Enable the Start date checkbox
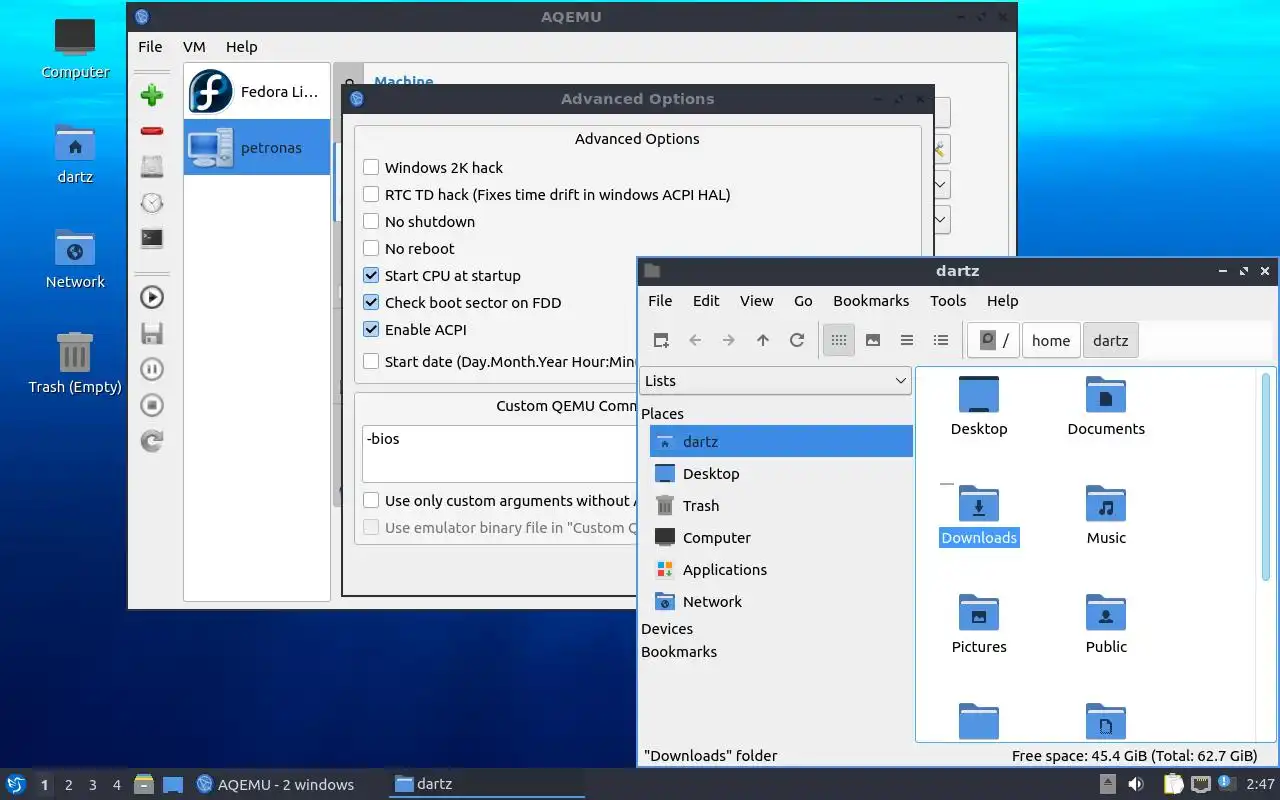Screen dimensions: 1280x800 click(371, 361)
